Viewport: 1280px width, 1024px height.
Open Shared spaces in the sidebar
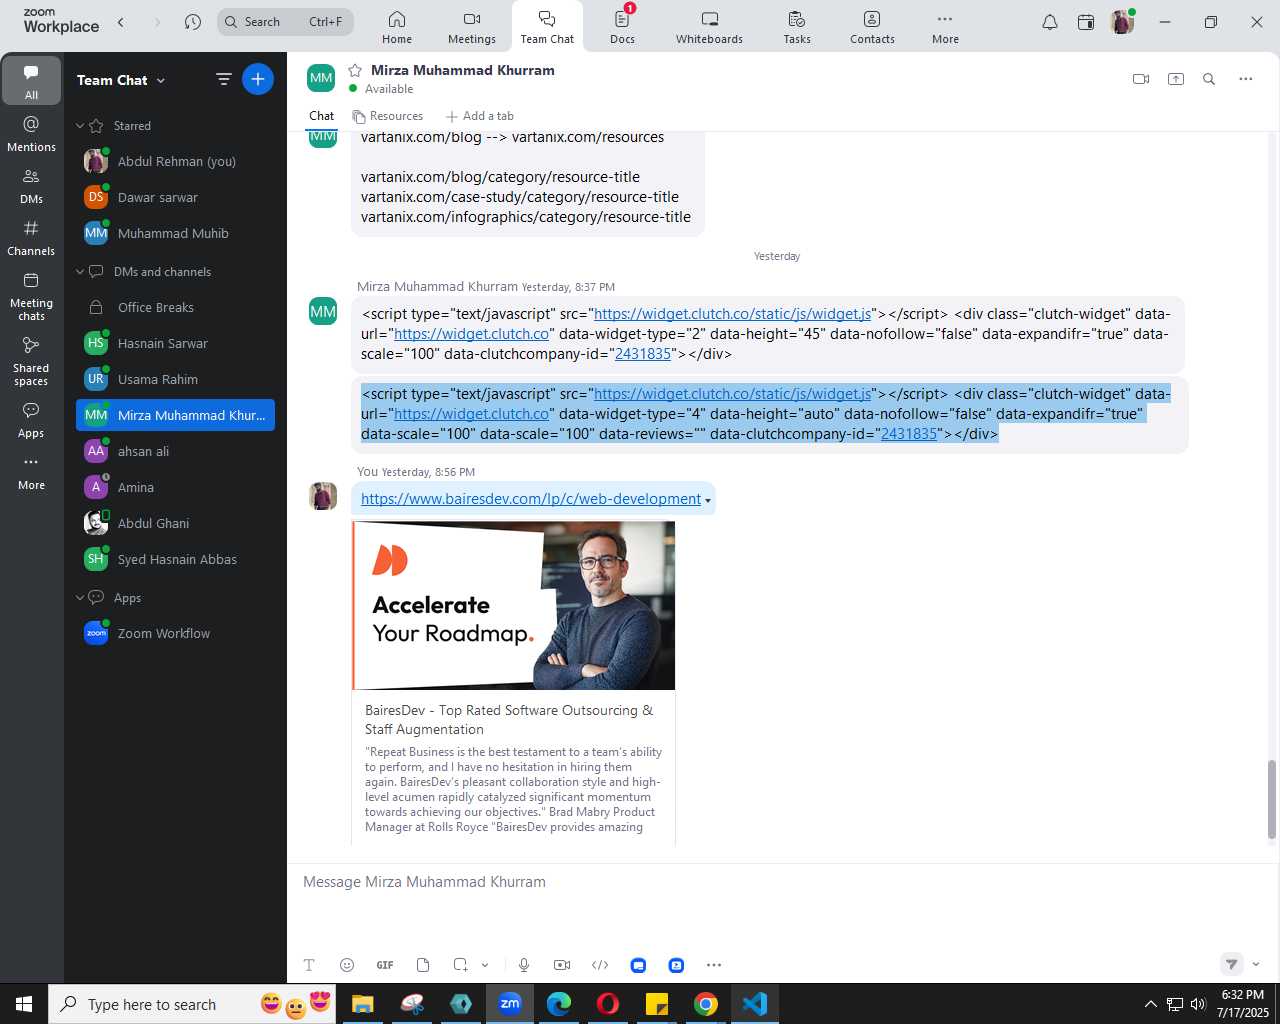coord(31,361)
